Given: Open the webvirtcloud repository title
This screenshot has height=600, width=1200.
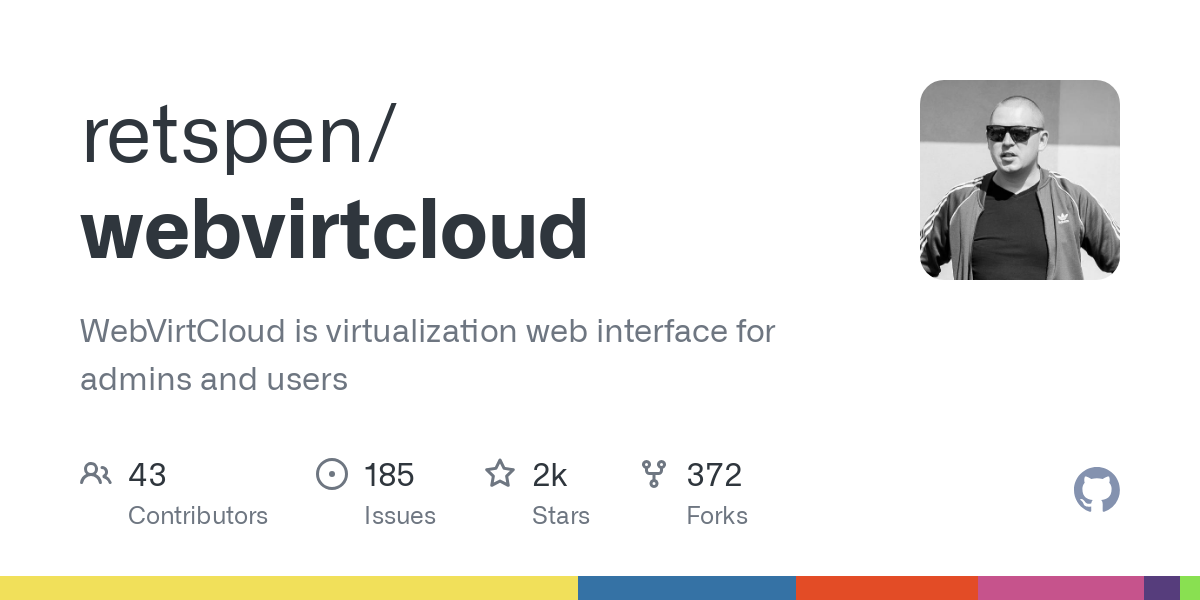Looking at the screenshot, I should tap(334, 229).
